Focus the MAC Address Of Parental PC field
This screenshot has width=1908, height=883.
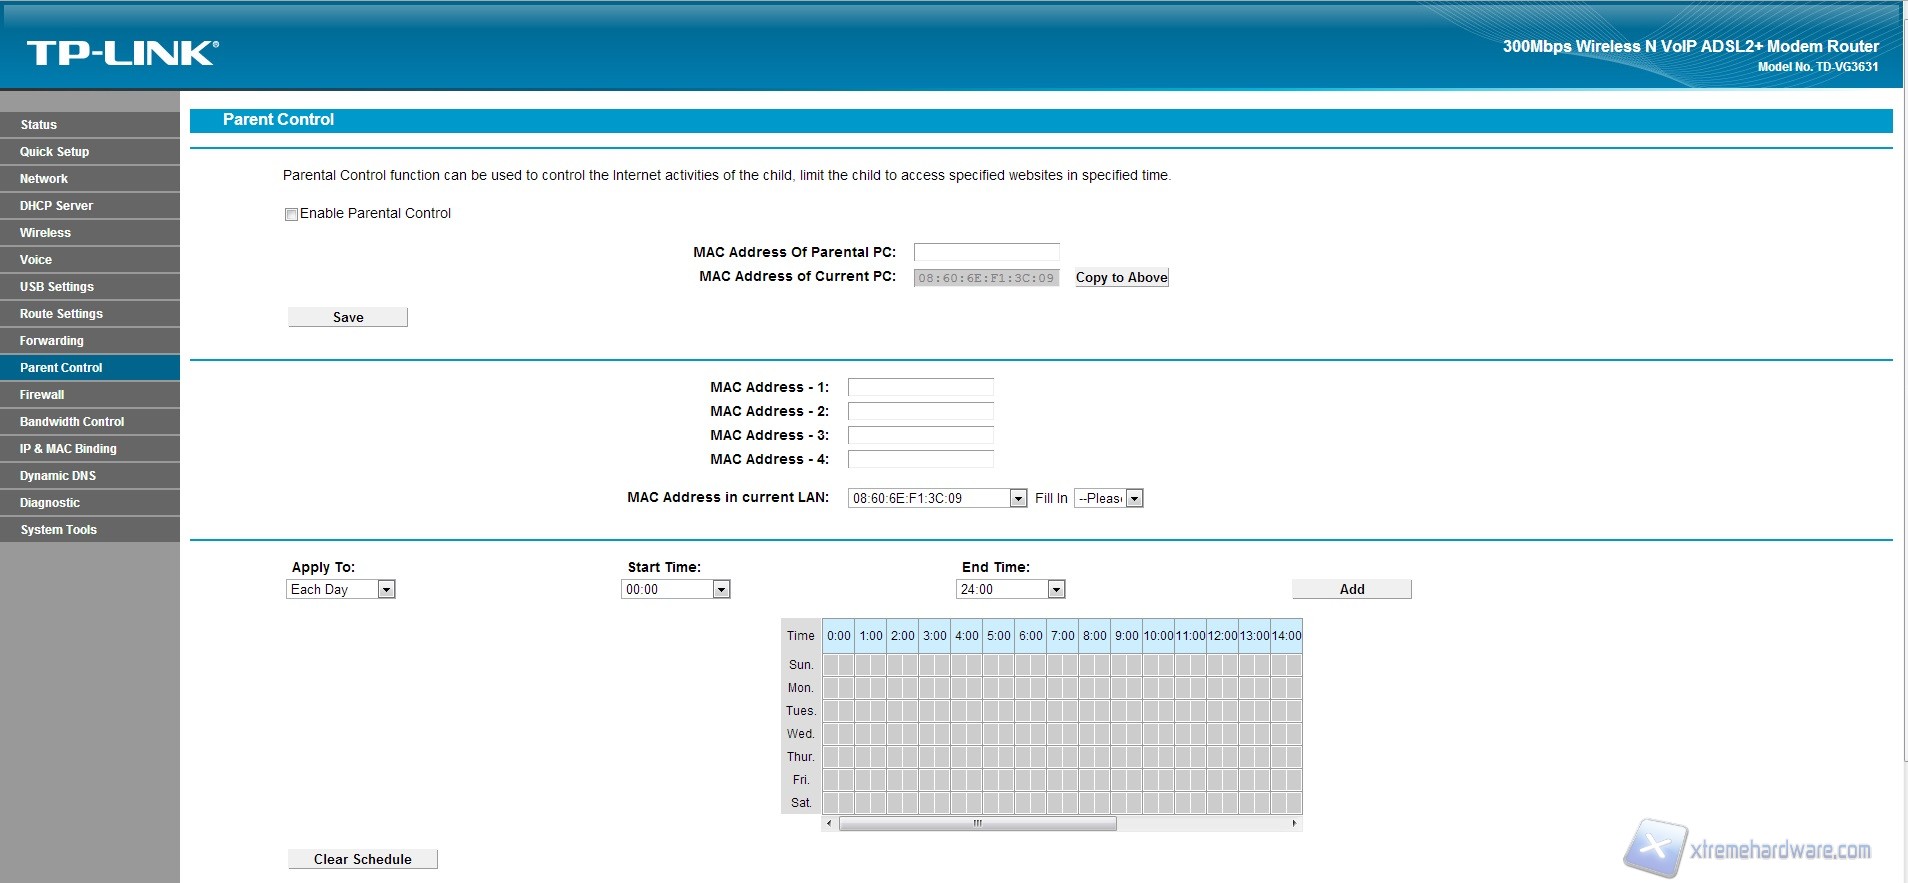986,252
